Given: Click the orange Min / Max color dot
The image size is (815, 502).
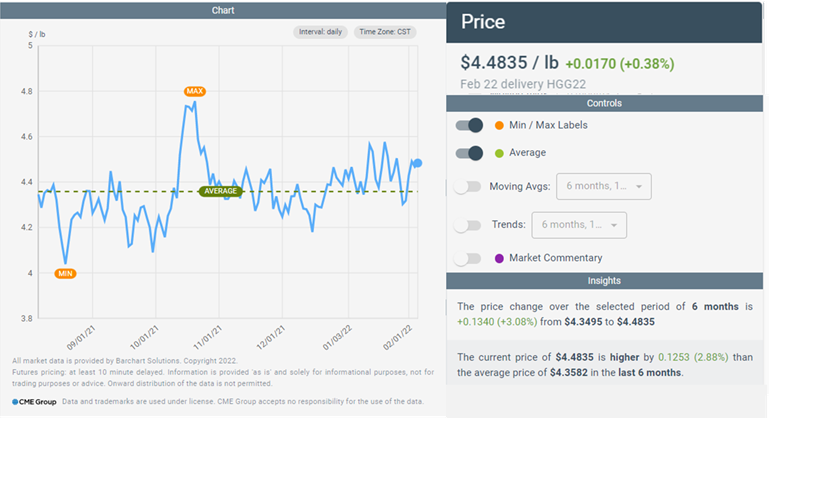Looking at the screenshot, I should 499,125.
